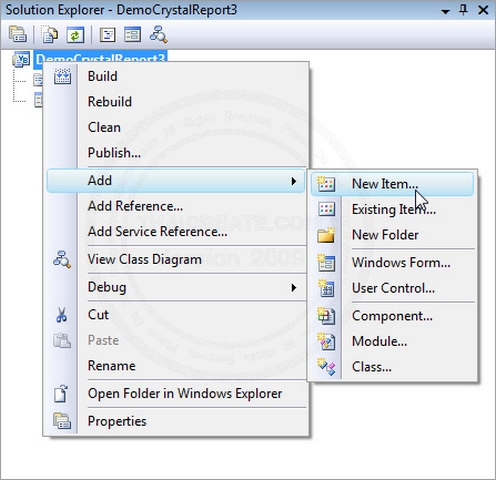Screen dimensions: 496x480
Task: Open the Add submenu entry
Action: 176,181
